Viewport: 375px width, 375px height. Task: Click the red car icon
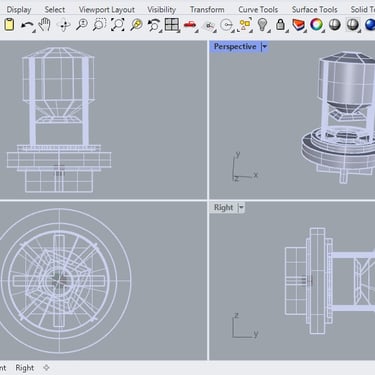(x=190, y=25)
